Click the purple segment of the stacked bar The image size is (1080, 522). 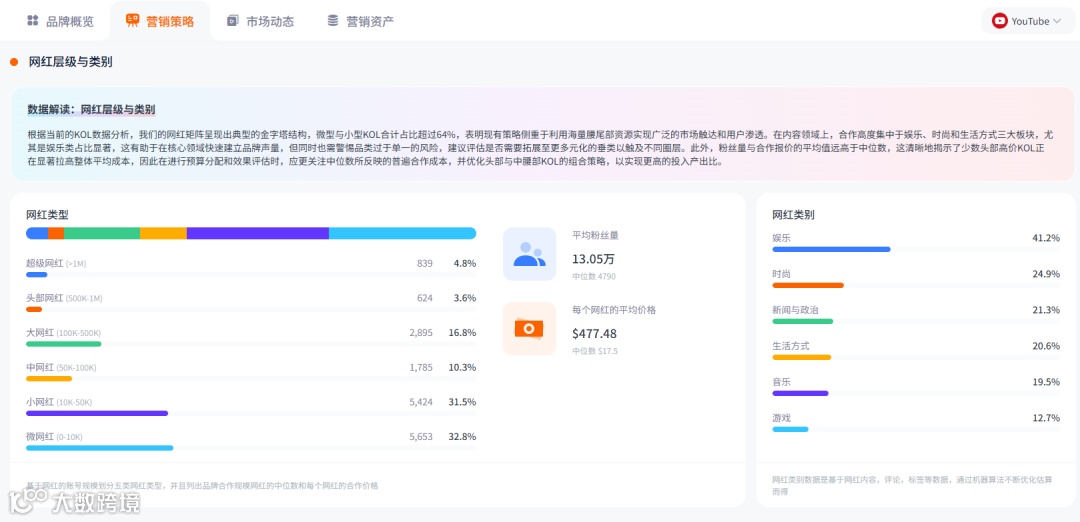[258, 233]
